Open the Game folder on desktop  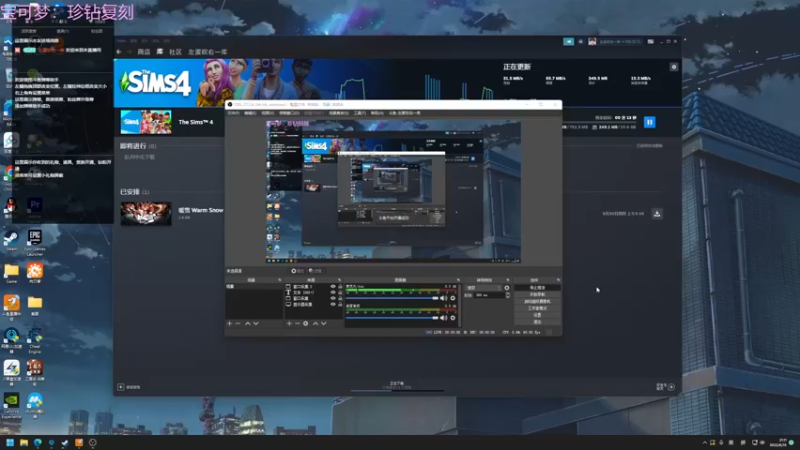point(11,273)
